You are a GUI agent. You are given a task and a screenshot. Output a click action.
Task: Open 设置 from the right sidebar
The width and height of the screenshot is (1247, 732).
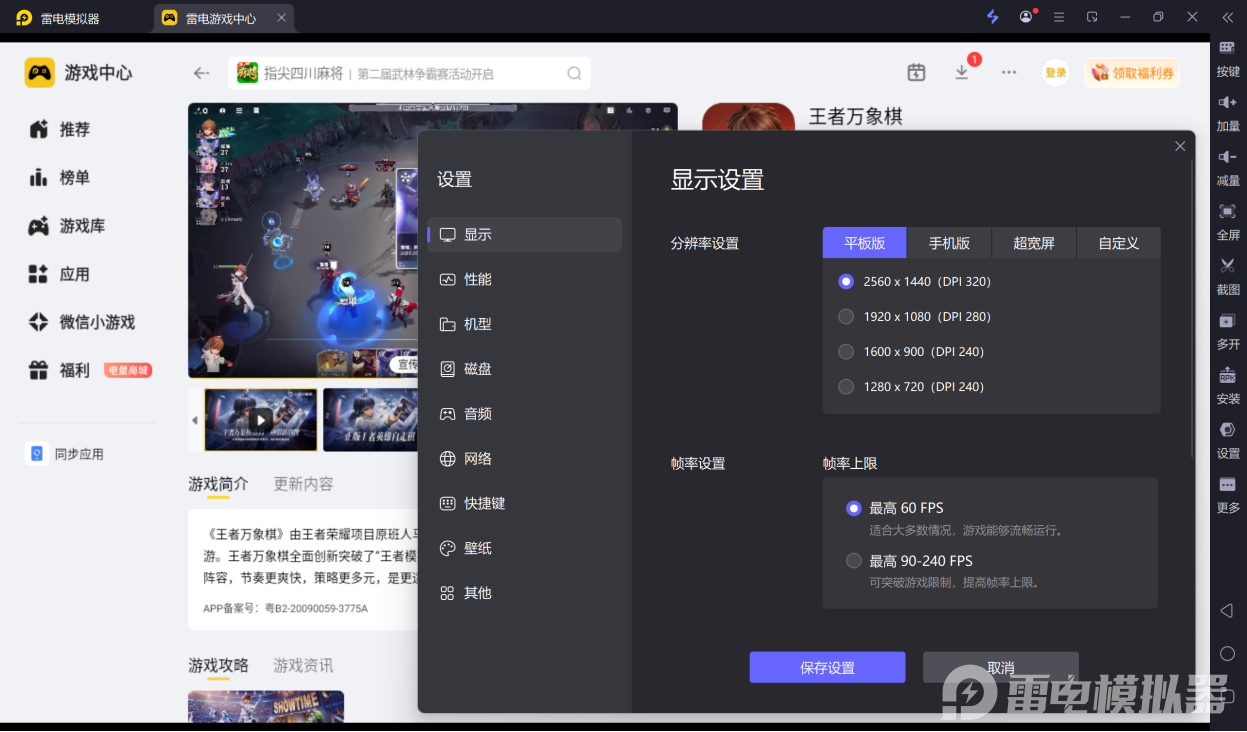(x=1228, y=440)
